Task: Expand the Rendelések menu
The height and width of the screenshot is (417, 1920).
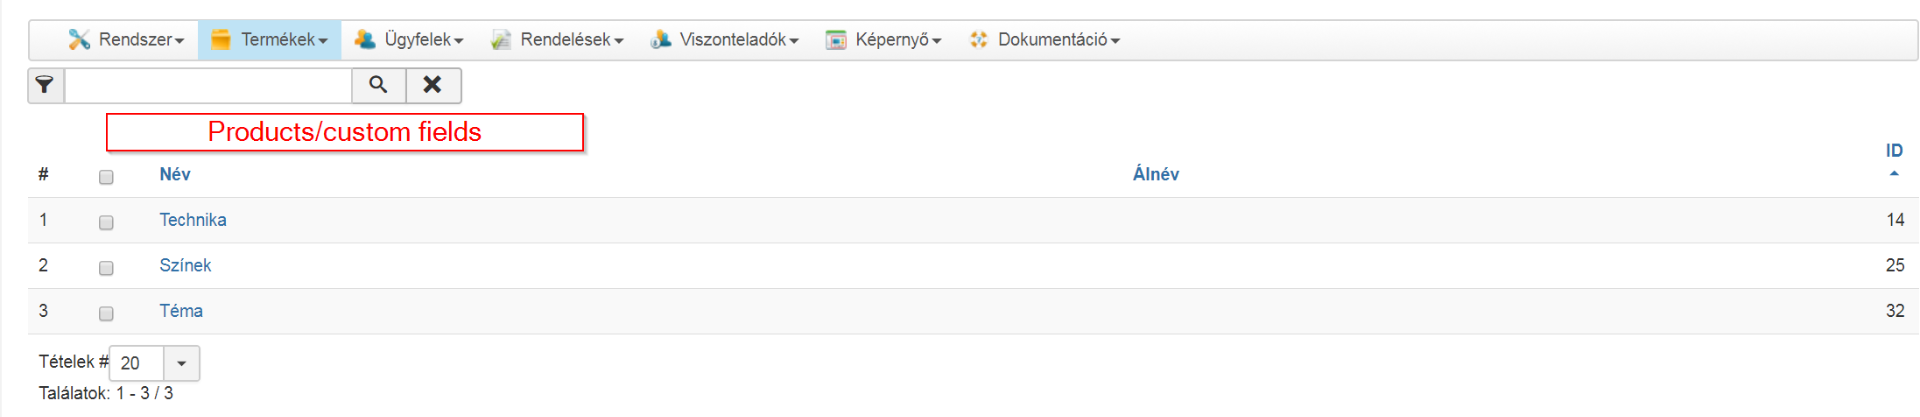Action: point(557,40)
